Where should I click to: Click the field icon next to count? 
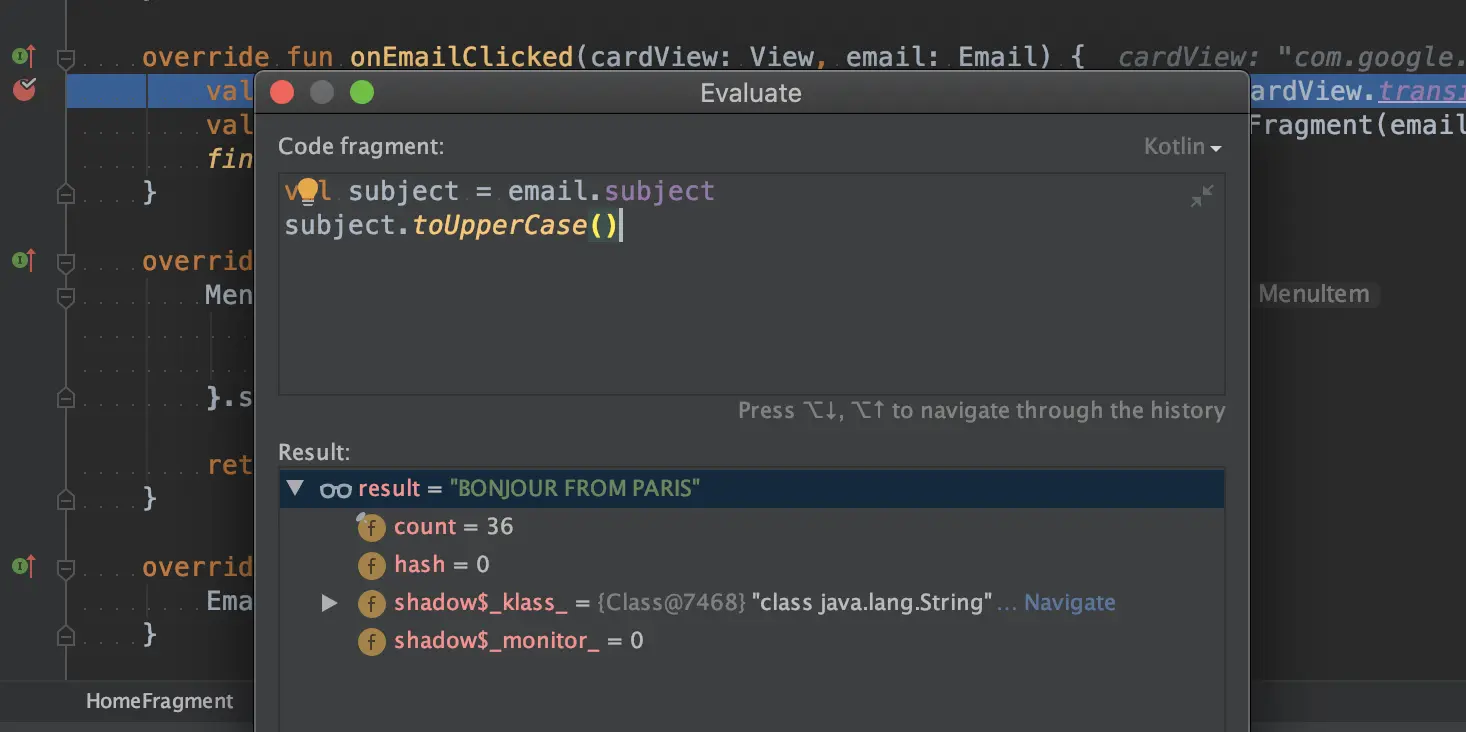371,527
